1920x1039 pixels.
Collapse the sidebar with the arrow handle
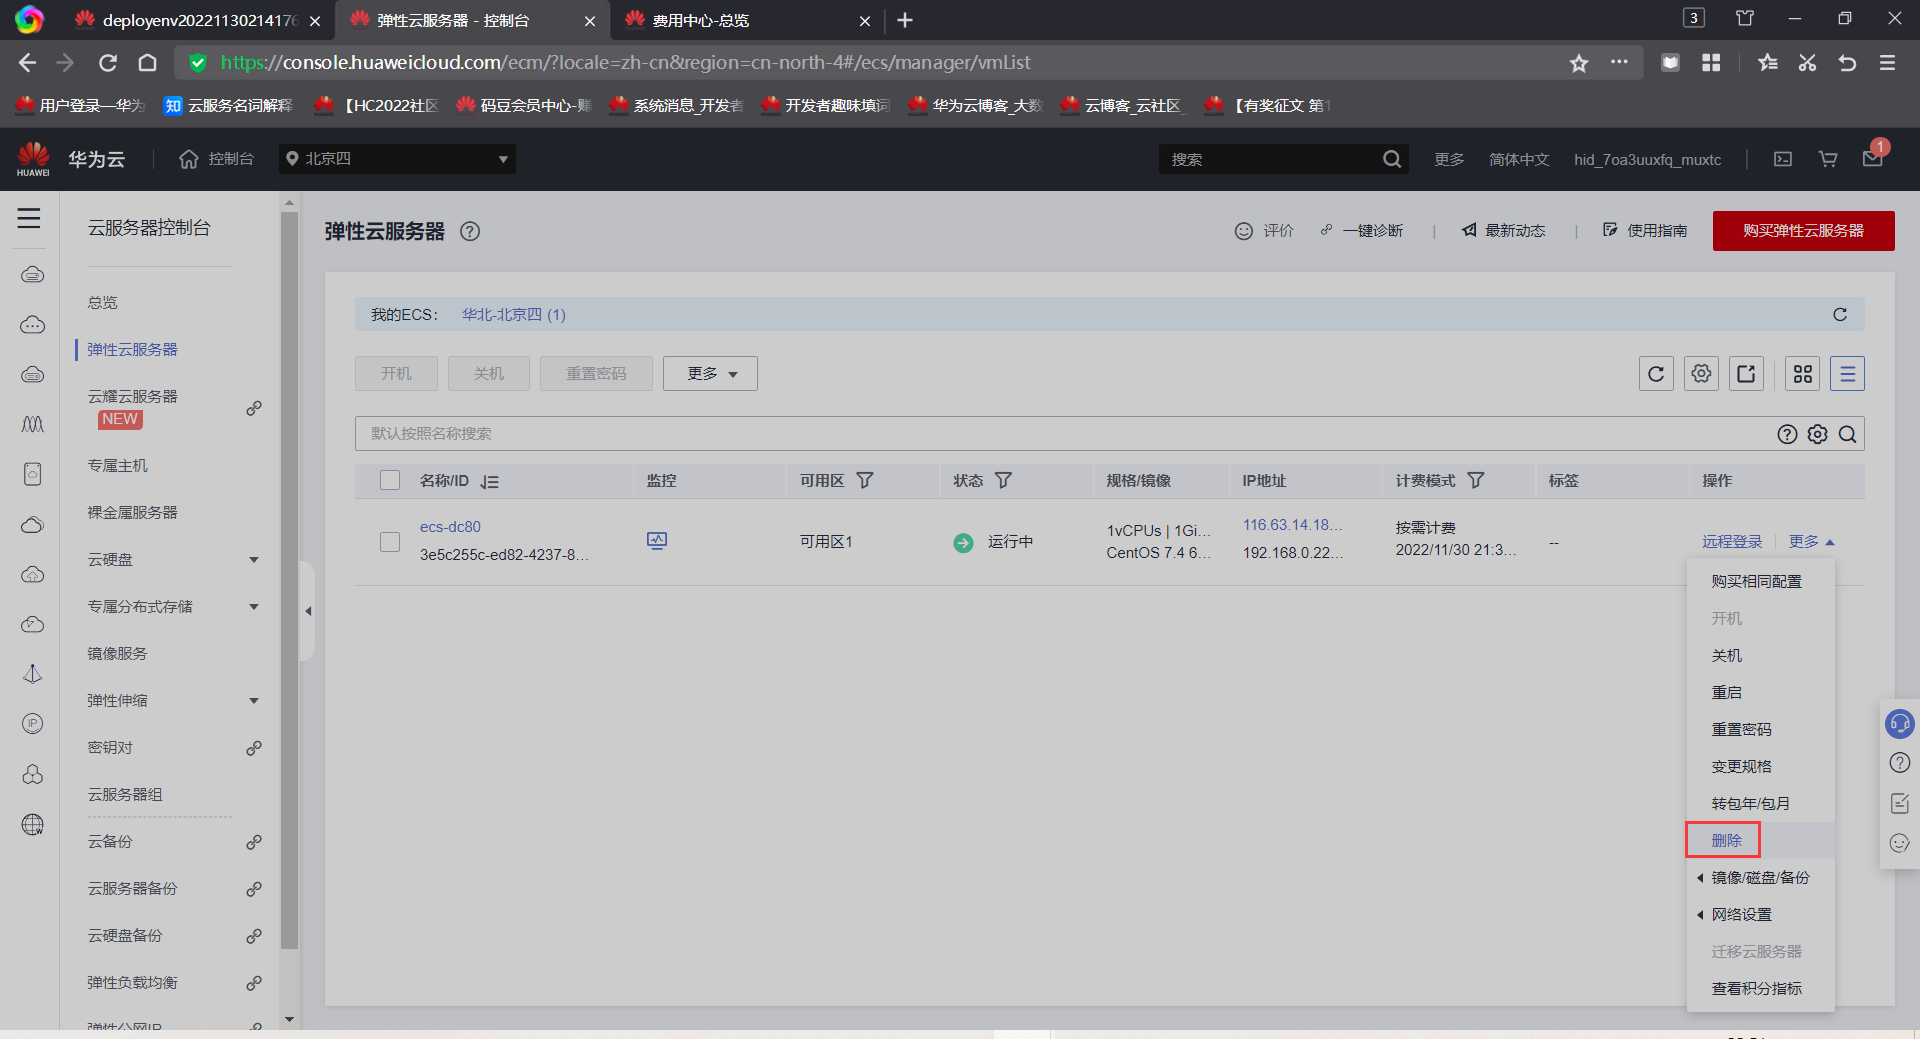pos(308,611)
